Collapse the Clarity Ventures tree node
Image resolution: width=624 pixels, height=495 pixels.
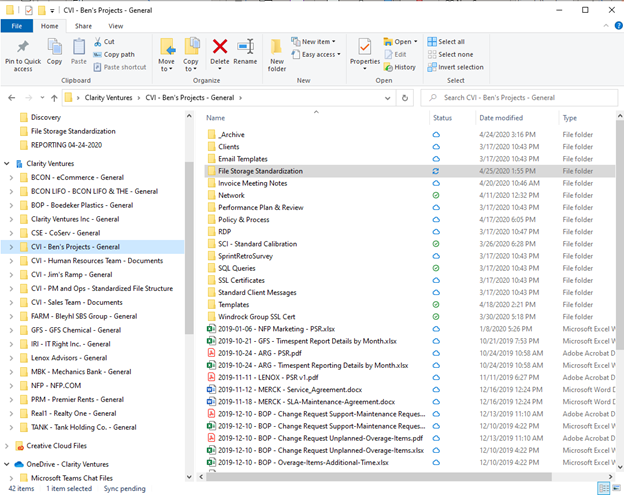coord(7,164)
